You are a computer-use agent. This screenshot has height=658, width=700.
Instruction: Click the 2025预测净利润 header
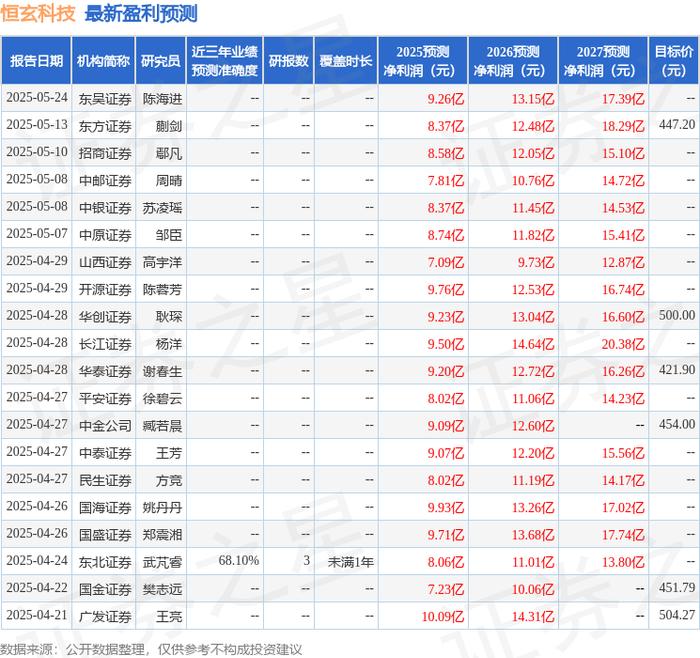pos(423,61)
